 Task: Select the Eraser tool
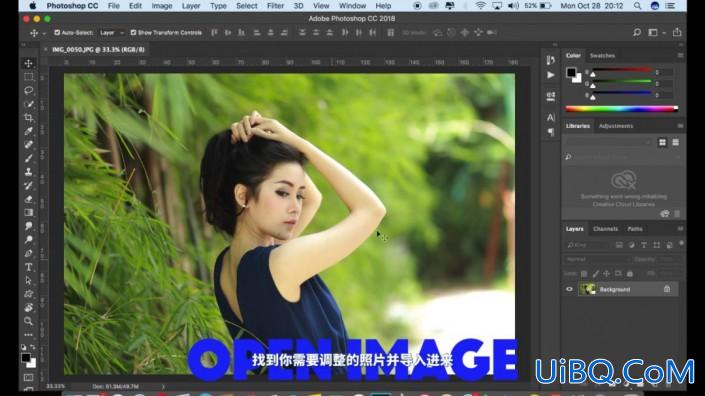28,199
